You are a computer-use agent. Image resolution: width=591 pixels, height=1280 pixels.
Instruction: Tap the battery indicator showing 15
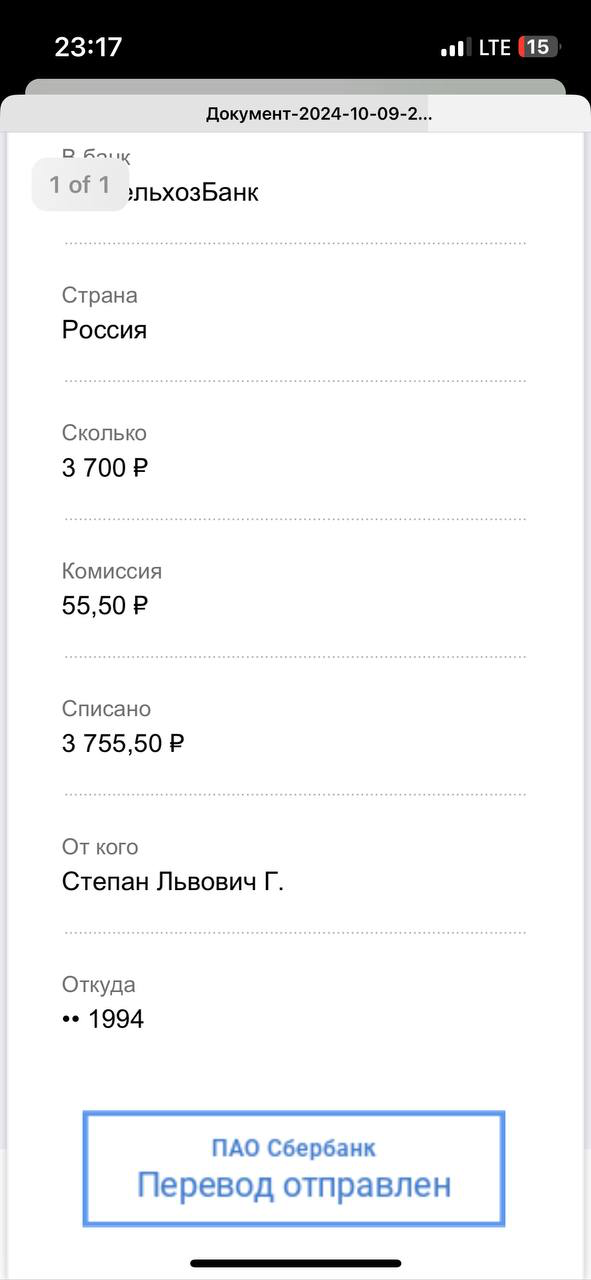click(x=539, y=47)
